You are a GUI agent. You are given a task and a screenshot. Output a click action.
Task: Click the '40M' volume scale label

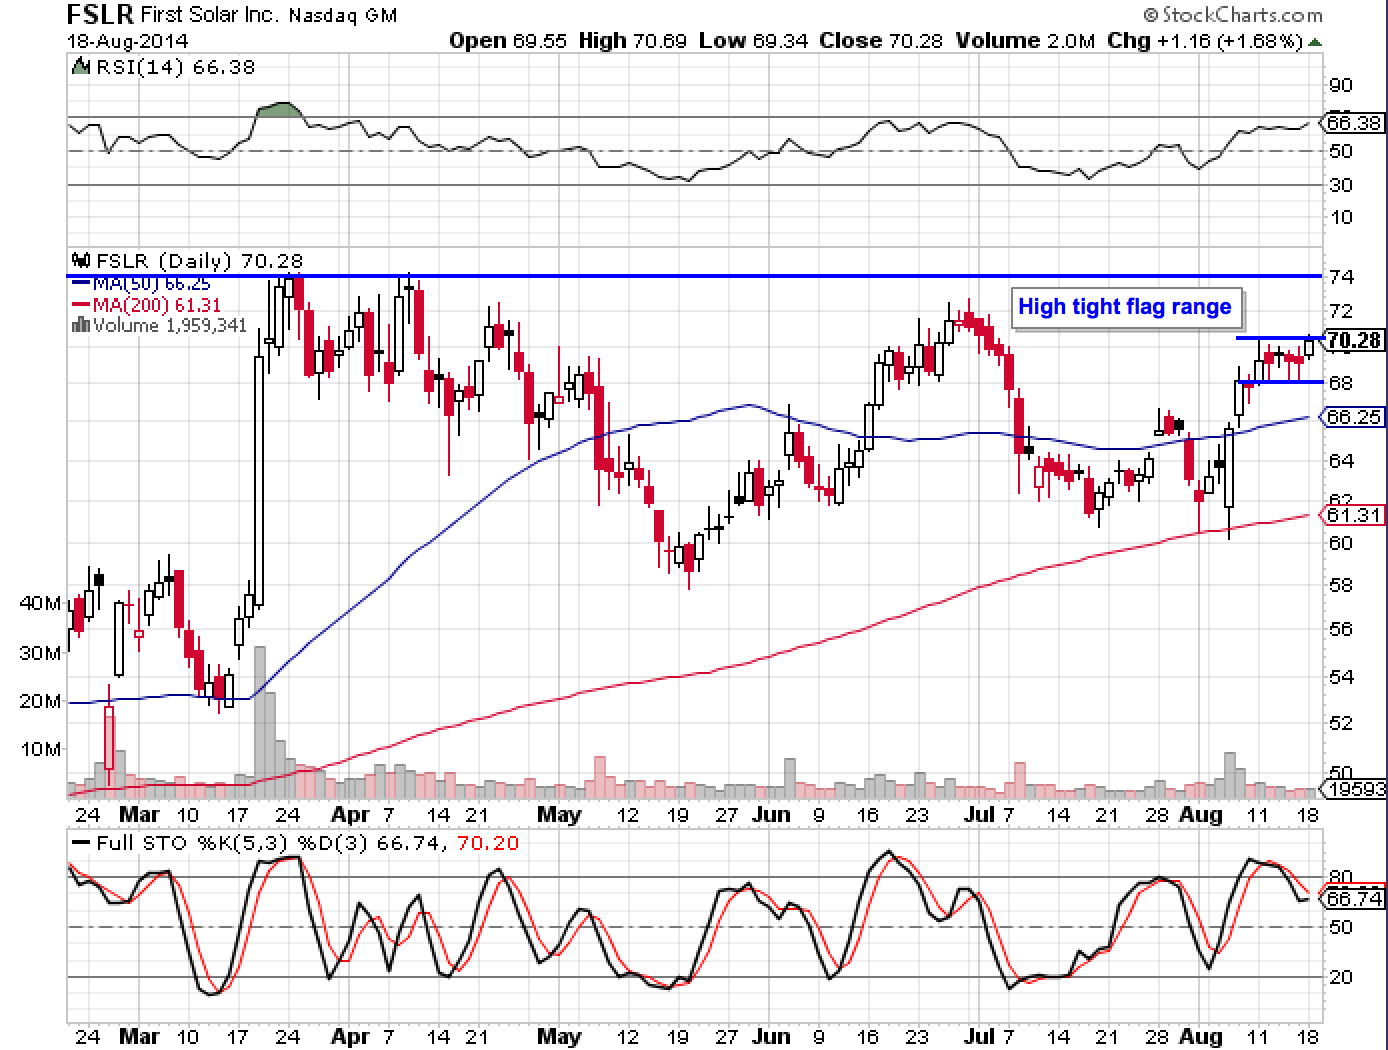click(40, 604)
